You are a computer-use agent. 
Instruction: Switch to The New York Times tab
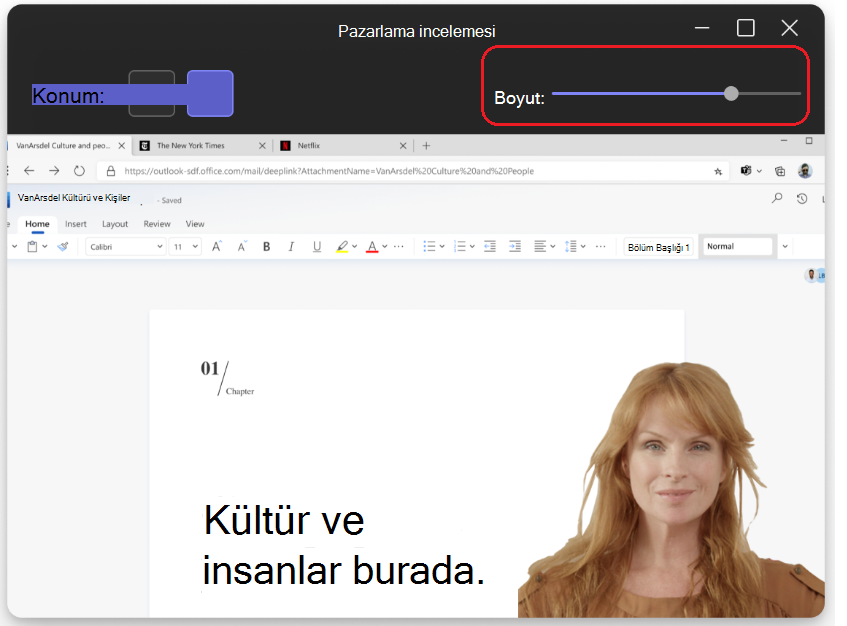190,146
